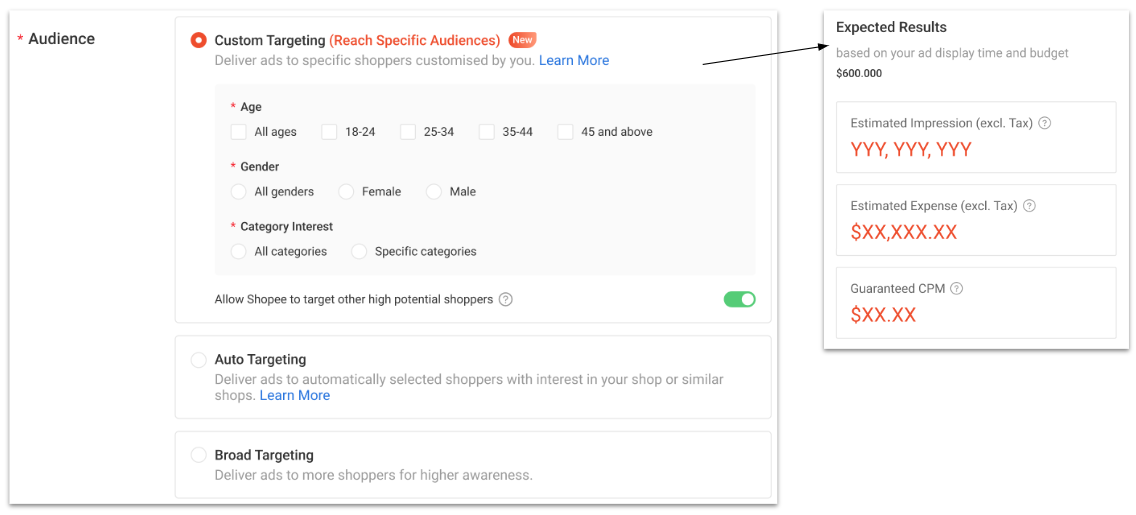Image resolution: width=1136 pixels, height=515 pixels.
Task: Click the New badge on Custom Targeting
Action: pyautogui.click(x=522, y=40)
